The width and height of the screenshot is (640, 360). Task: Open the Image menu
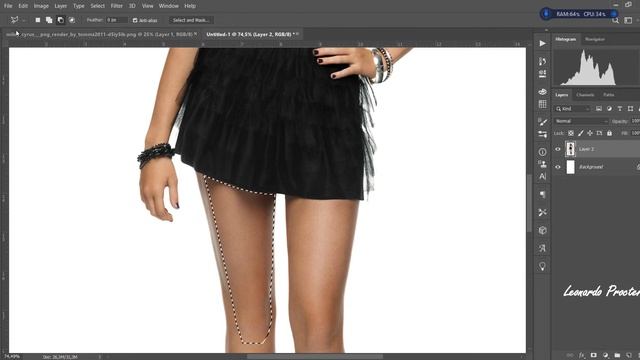coord(41,6)
